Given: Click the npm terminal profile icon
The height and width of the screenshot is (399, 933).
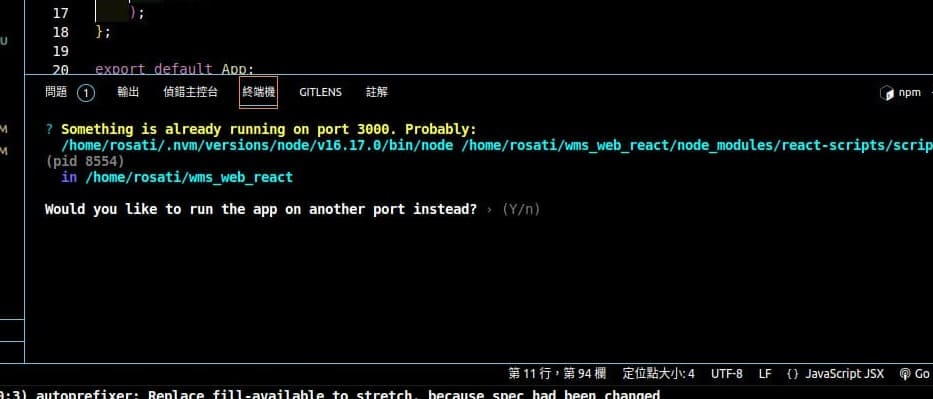Looking at the screenshot, I should (887, 93).
